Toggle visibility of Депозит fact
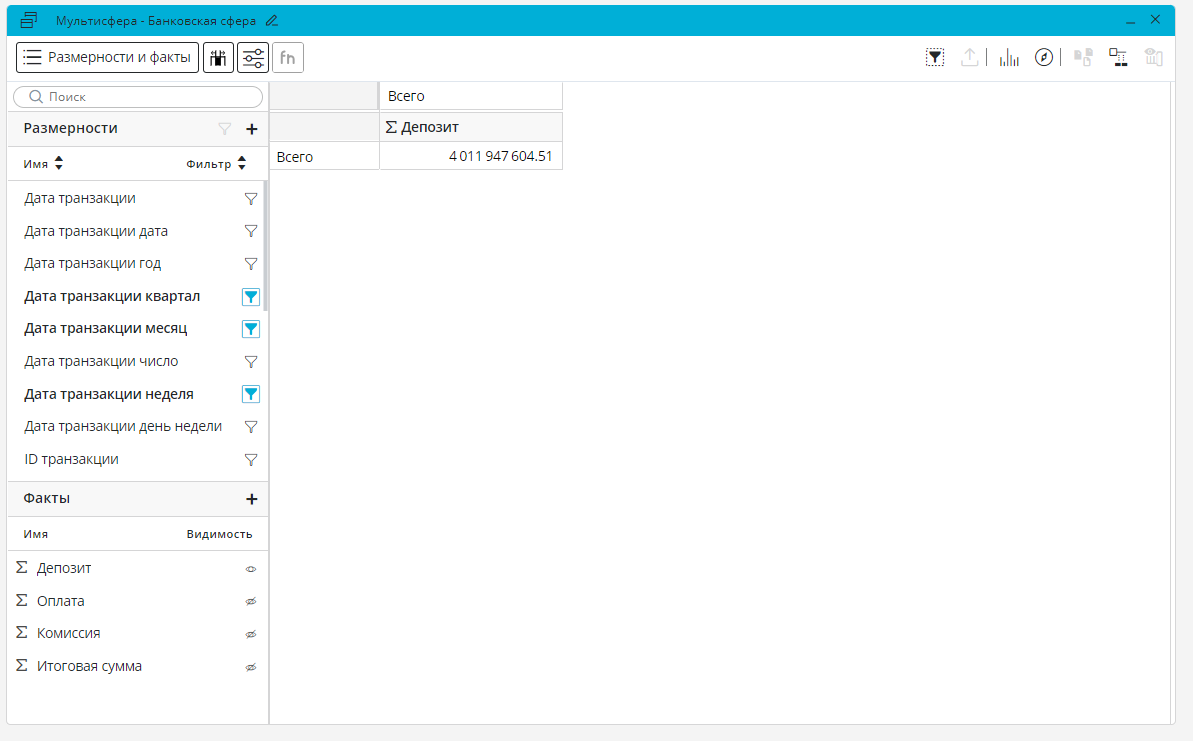This screenshot has height=741, width=1193. pyautogui.click(x=251, y=569)
